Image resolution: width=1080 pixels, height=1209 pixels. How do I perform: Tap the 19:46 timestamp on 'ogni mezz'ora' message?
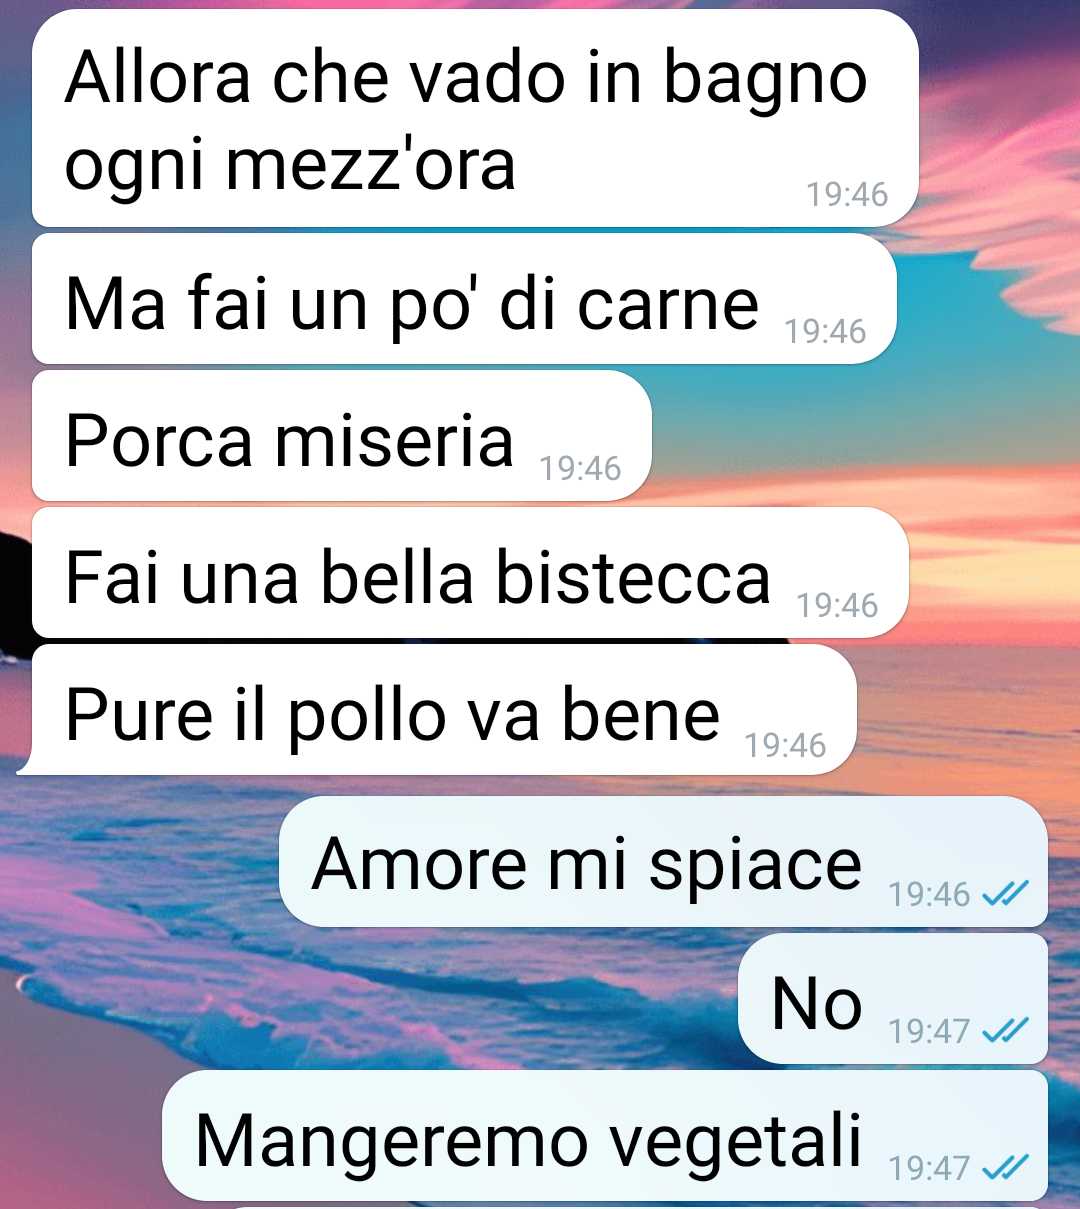[x=847, y=194]
